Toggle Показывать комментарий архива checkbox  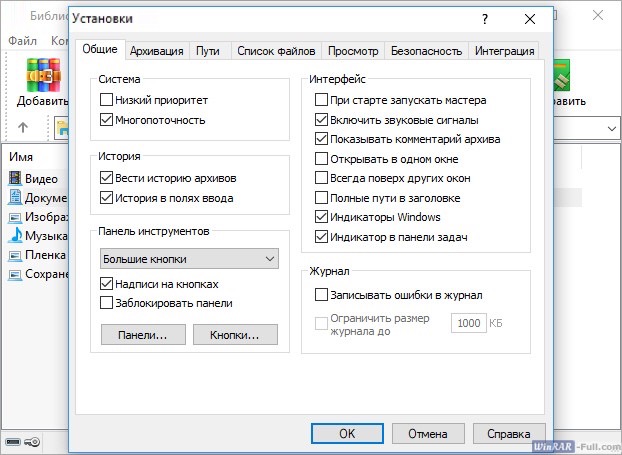click(321, 139)
